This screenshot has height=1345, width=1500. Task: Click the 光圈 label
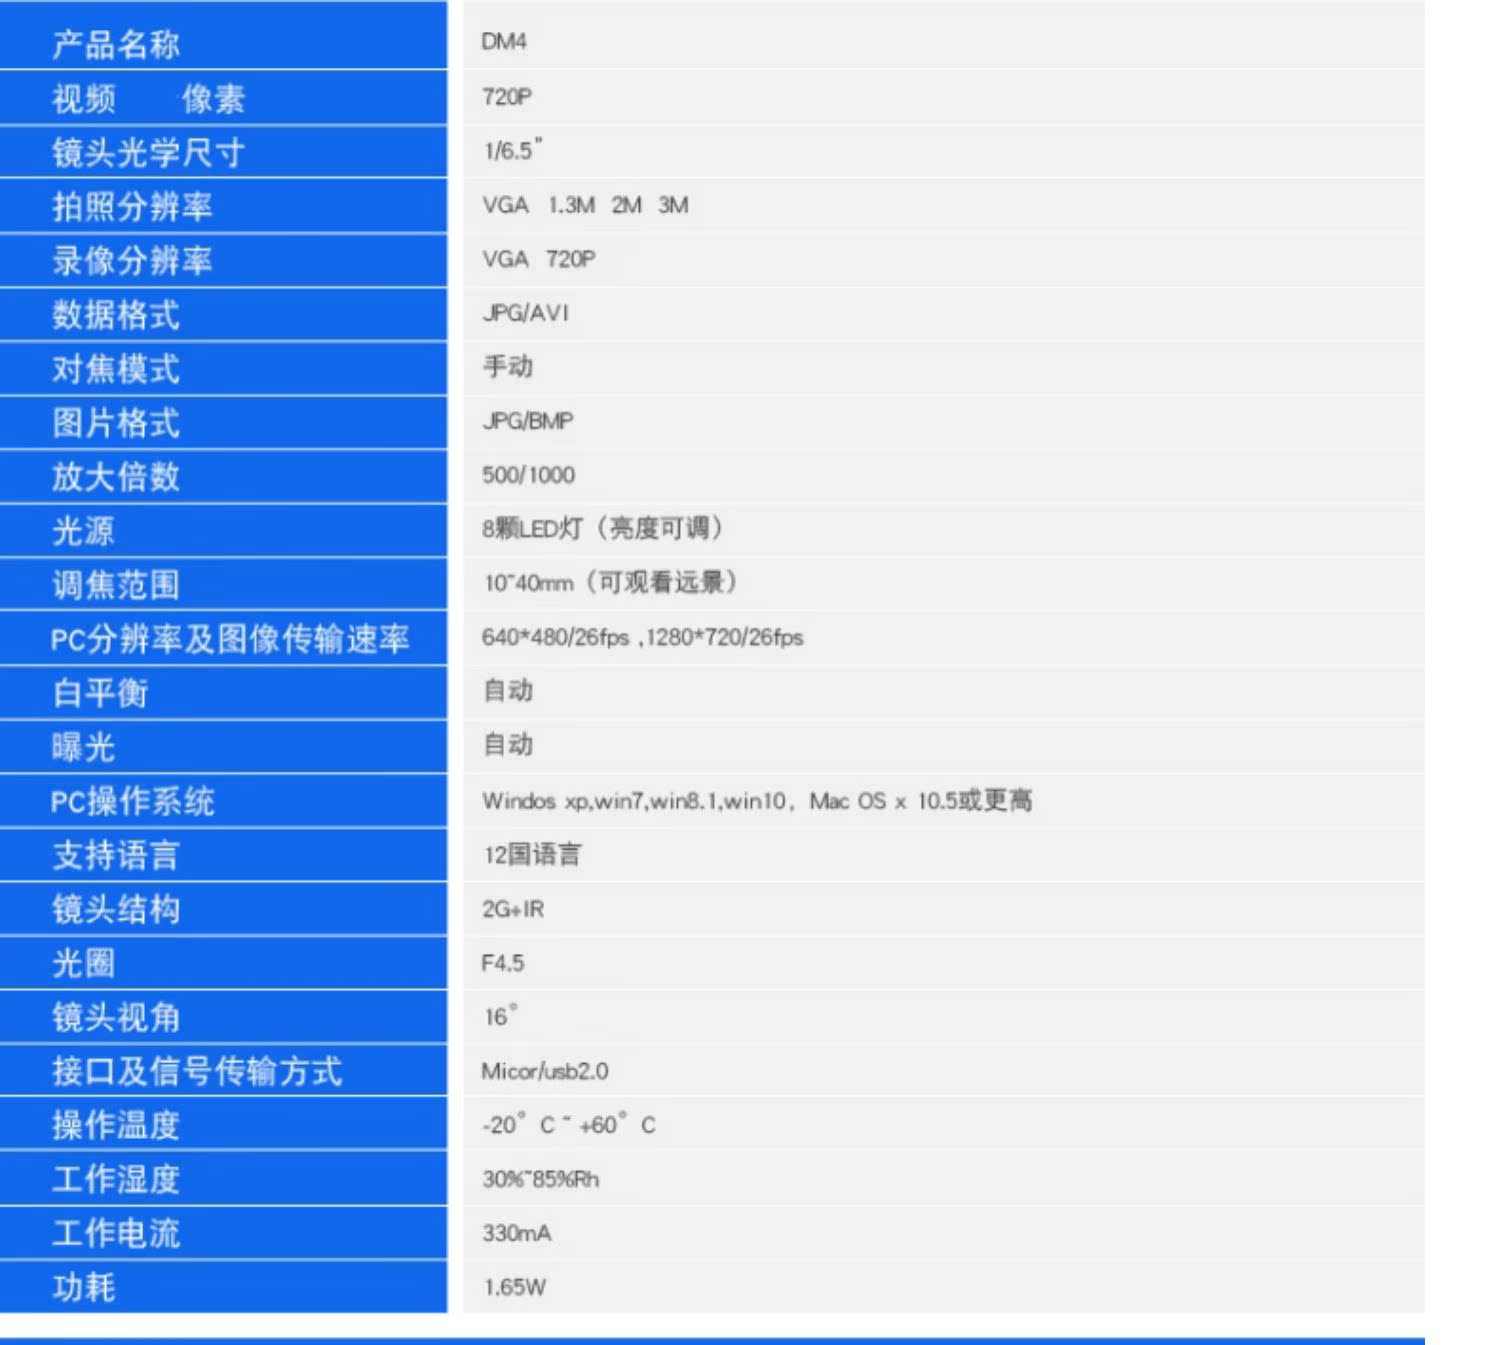coord(83,963)
